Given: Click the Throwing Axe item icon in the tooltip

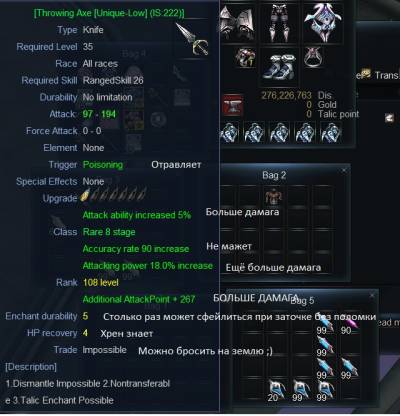Looking at the screenshot, I should point(192,38).
